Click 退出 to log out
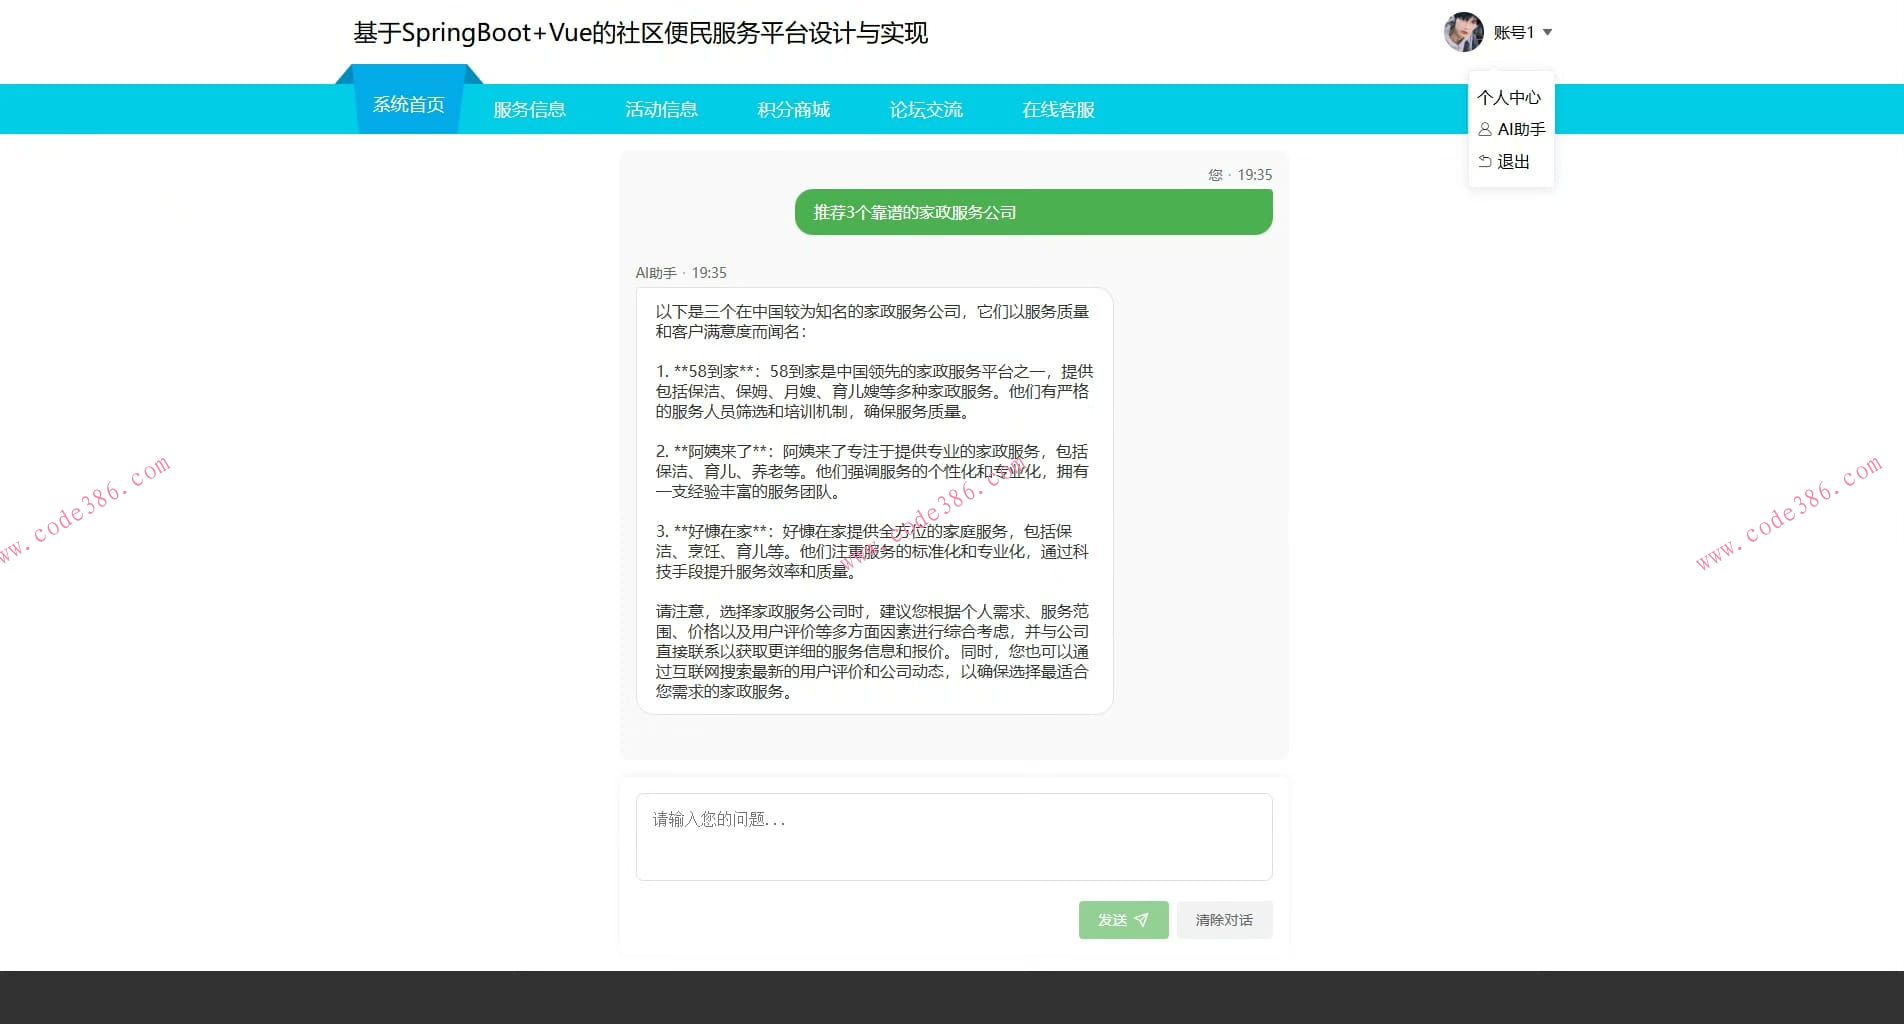 [1512, 161]
